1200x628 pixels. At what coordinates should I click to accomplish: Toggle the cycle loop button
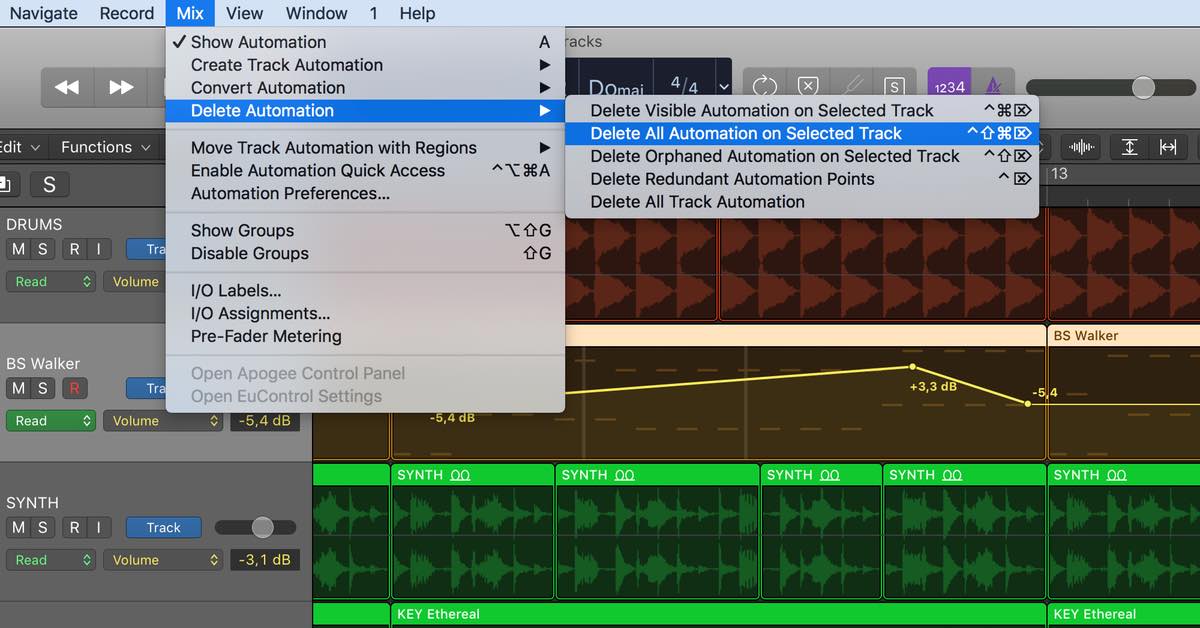[x=765, y=87]
